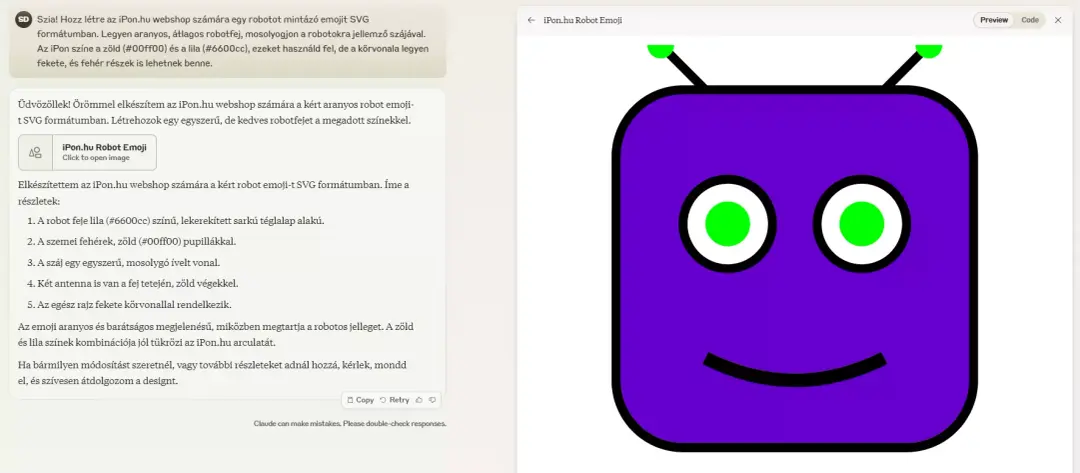Open the iPon.hu Robot Emoji attachment card

coord(87,152)
